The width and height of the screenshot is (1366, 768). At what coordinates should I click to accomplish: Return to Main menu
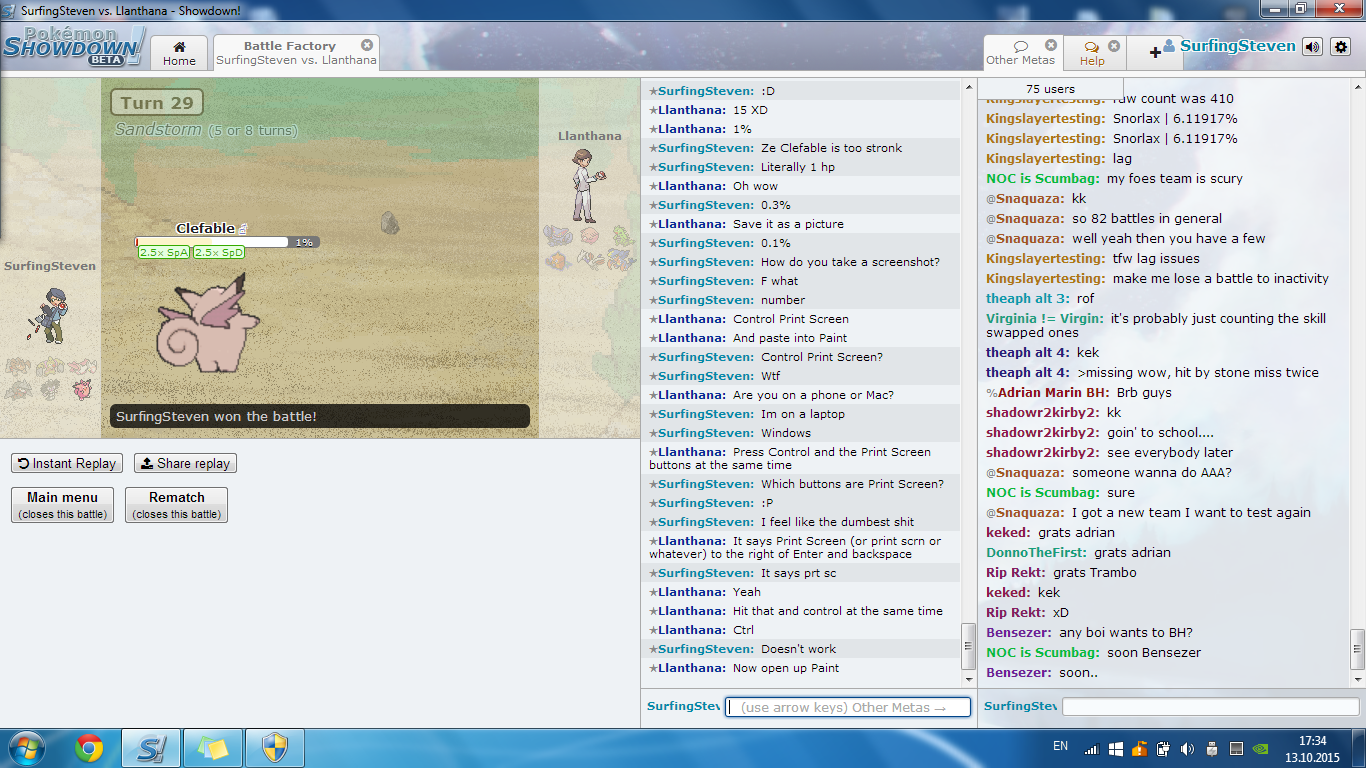coord(62,505)
